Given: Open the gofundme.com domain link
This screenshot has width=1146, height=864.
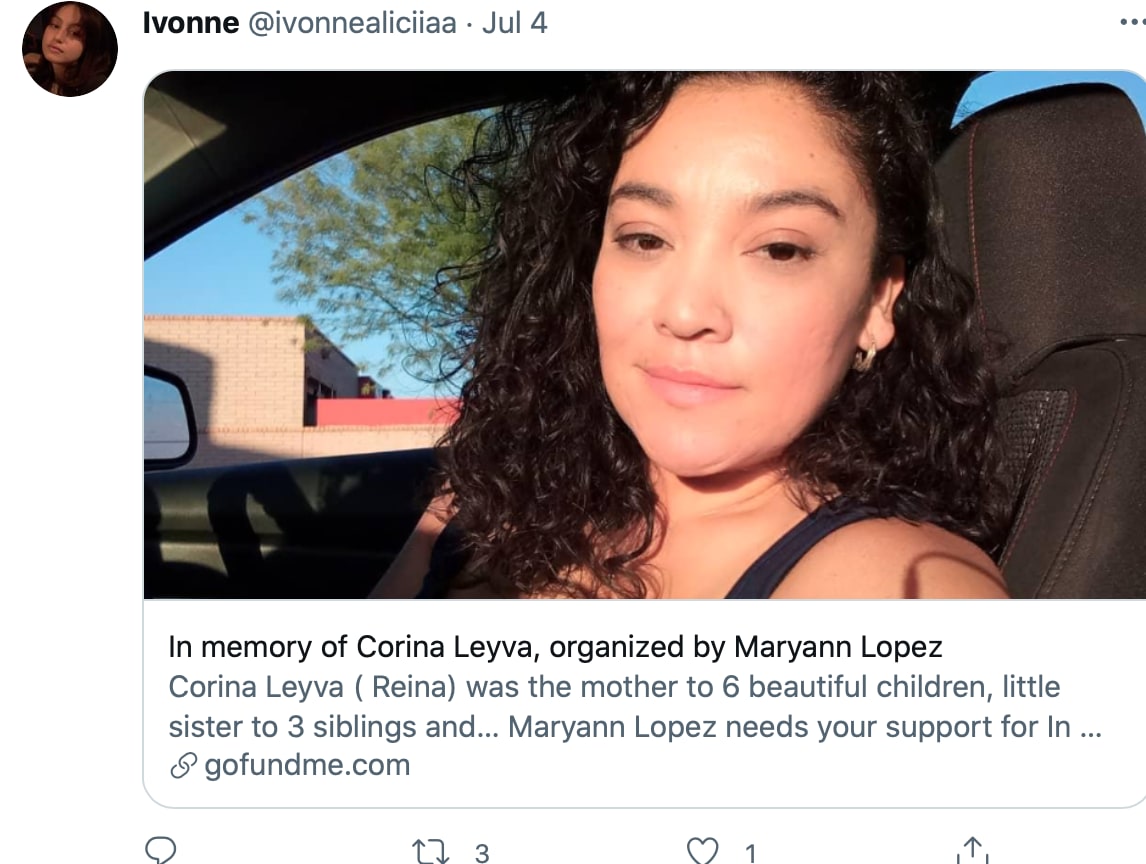Looking at the screenshot, I should pos(307,765).
